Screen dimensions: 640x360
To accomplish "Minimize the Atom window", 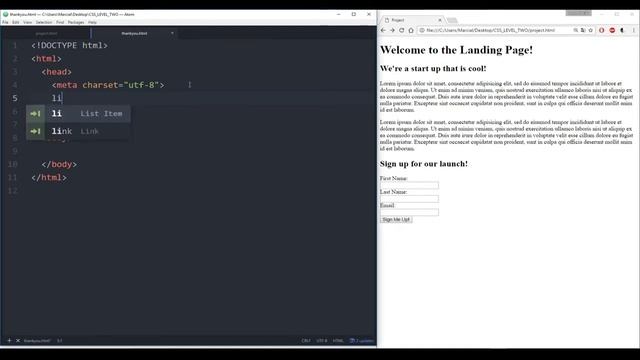I will click(x=338, y=14).
